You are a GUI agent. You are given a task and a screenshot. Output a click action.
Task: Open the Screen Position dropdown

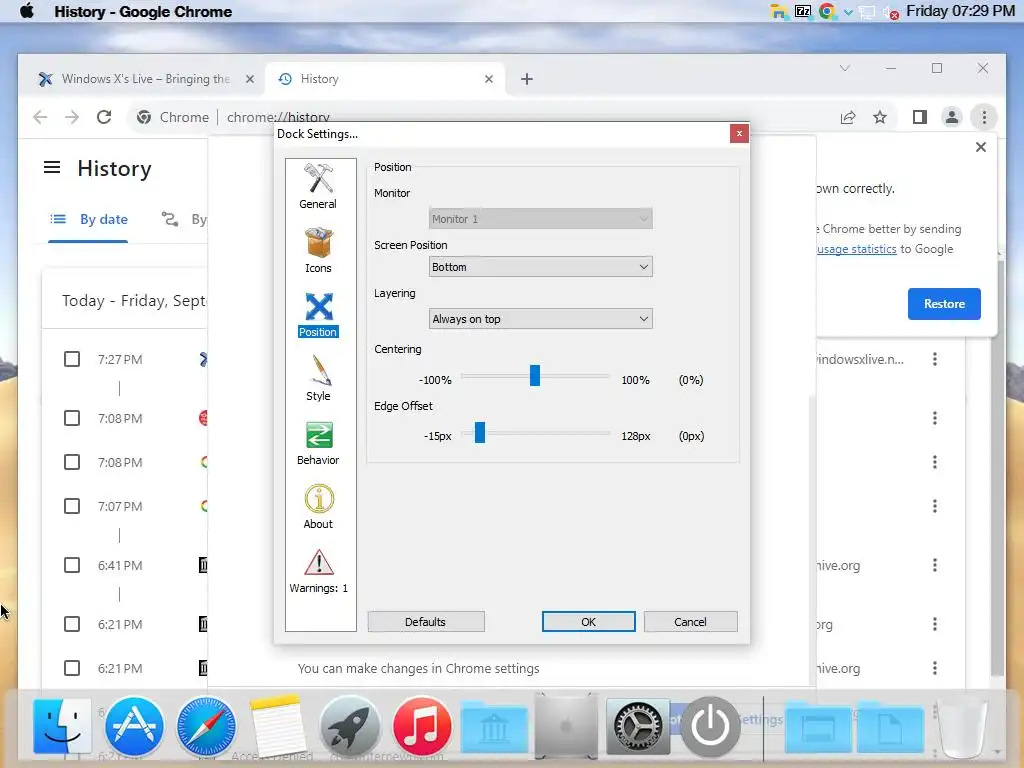tap(540, 266)
